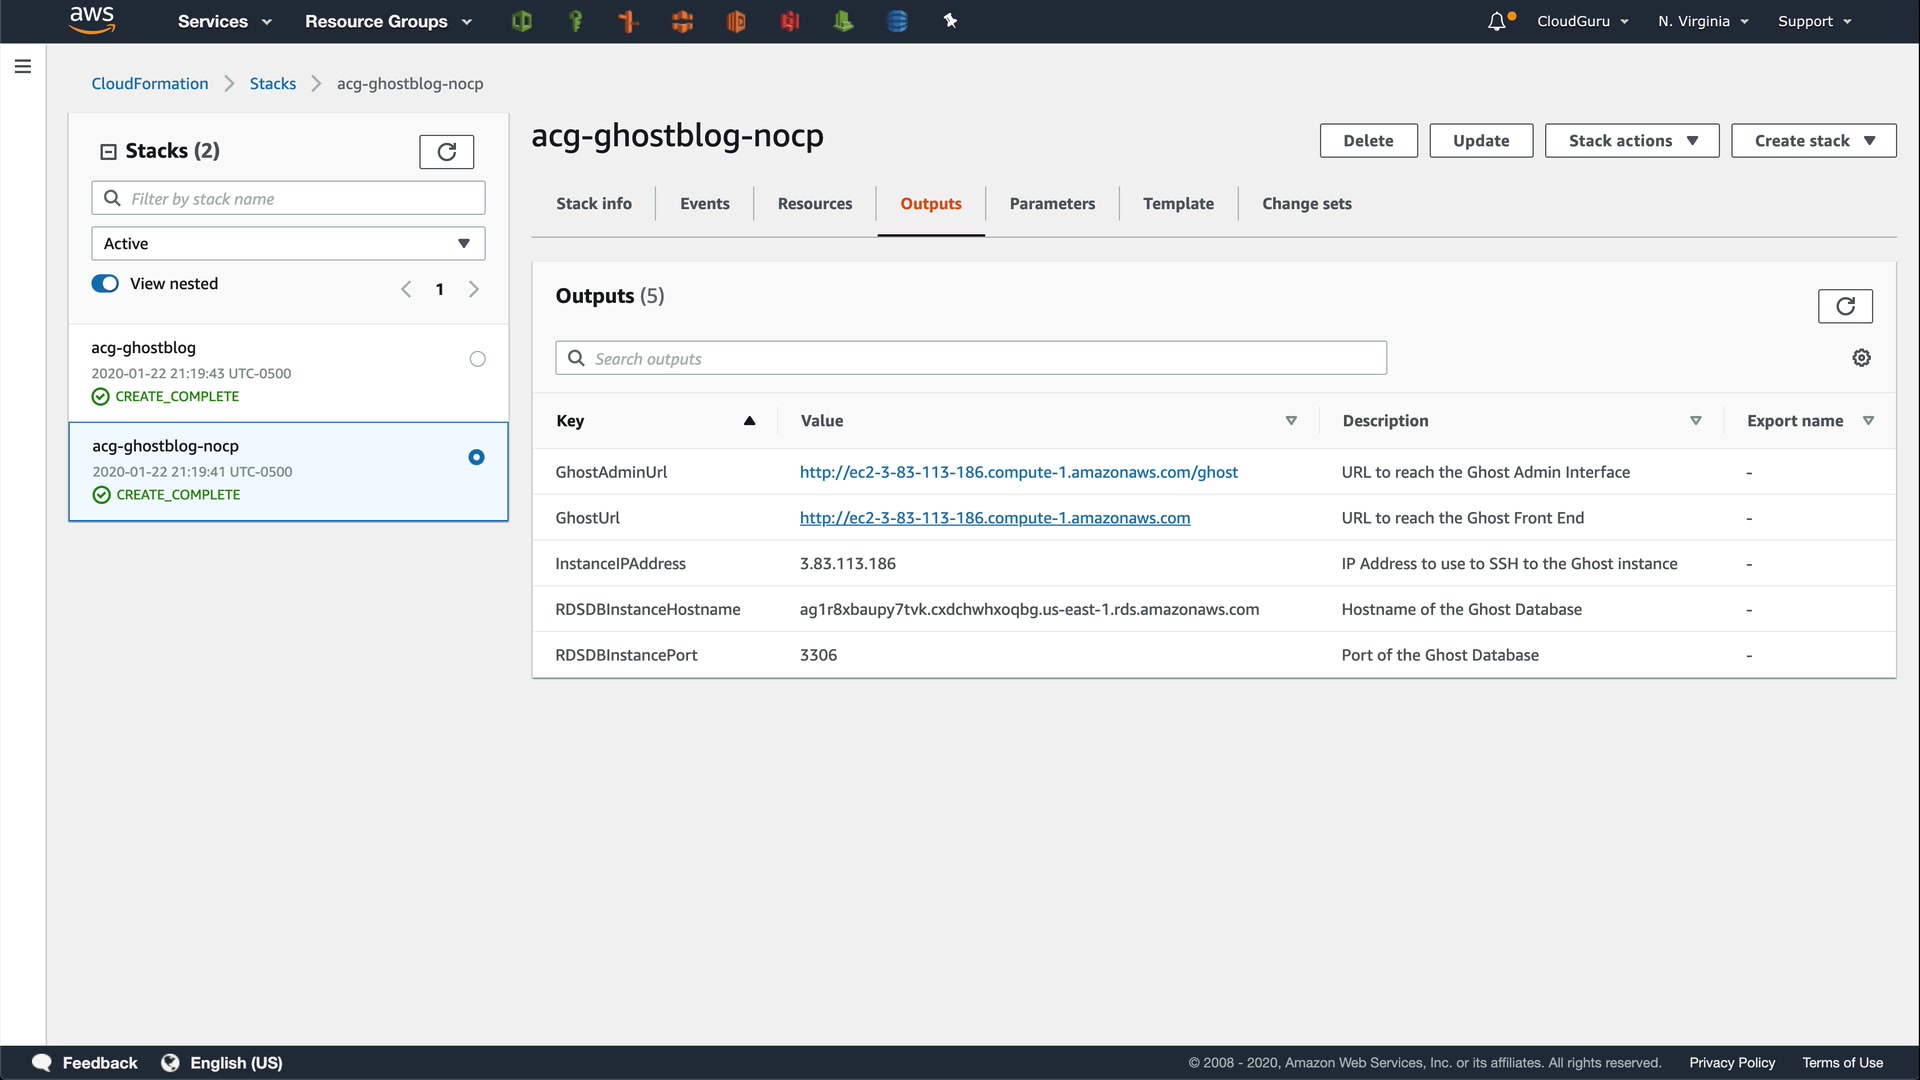
Task: Refresh the Outputs table
Action: click(1844, 306)
